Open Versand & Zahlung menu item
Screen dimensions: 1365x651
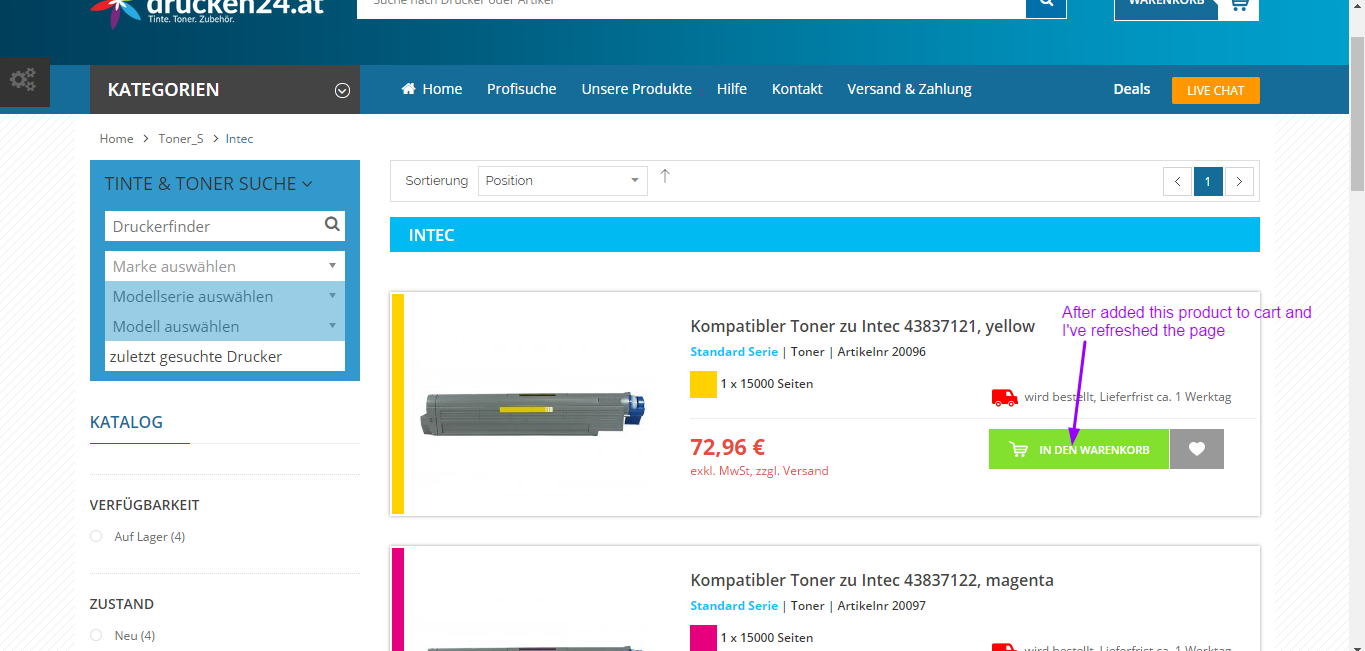coord(909,89)
